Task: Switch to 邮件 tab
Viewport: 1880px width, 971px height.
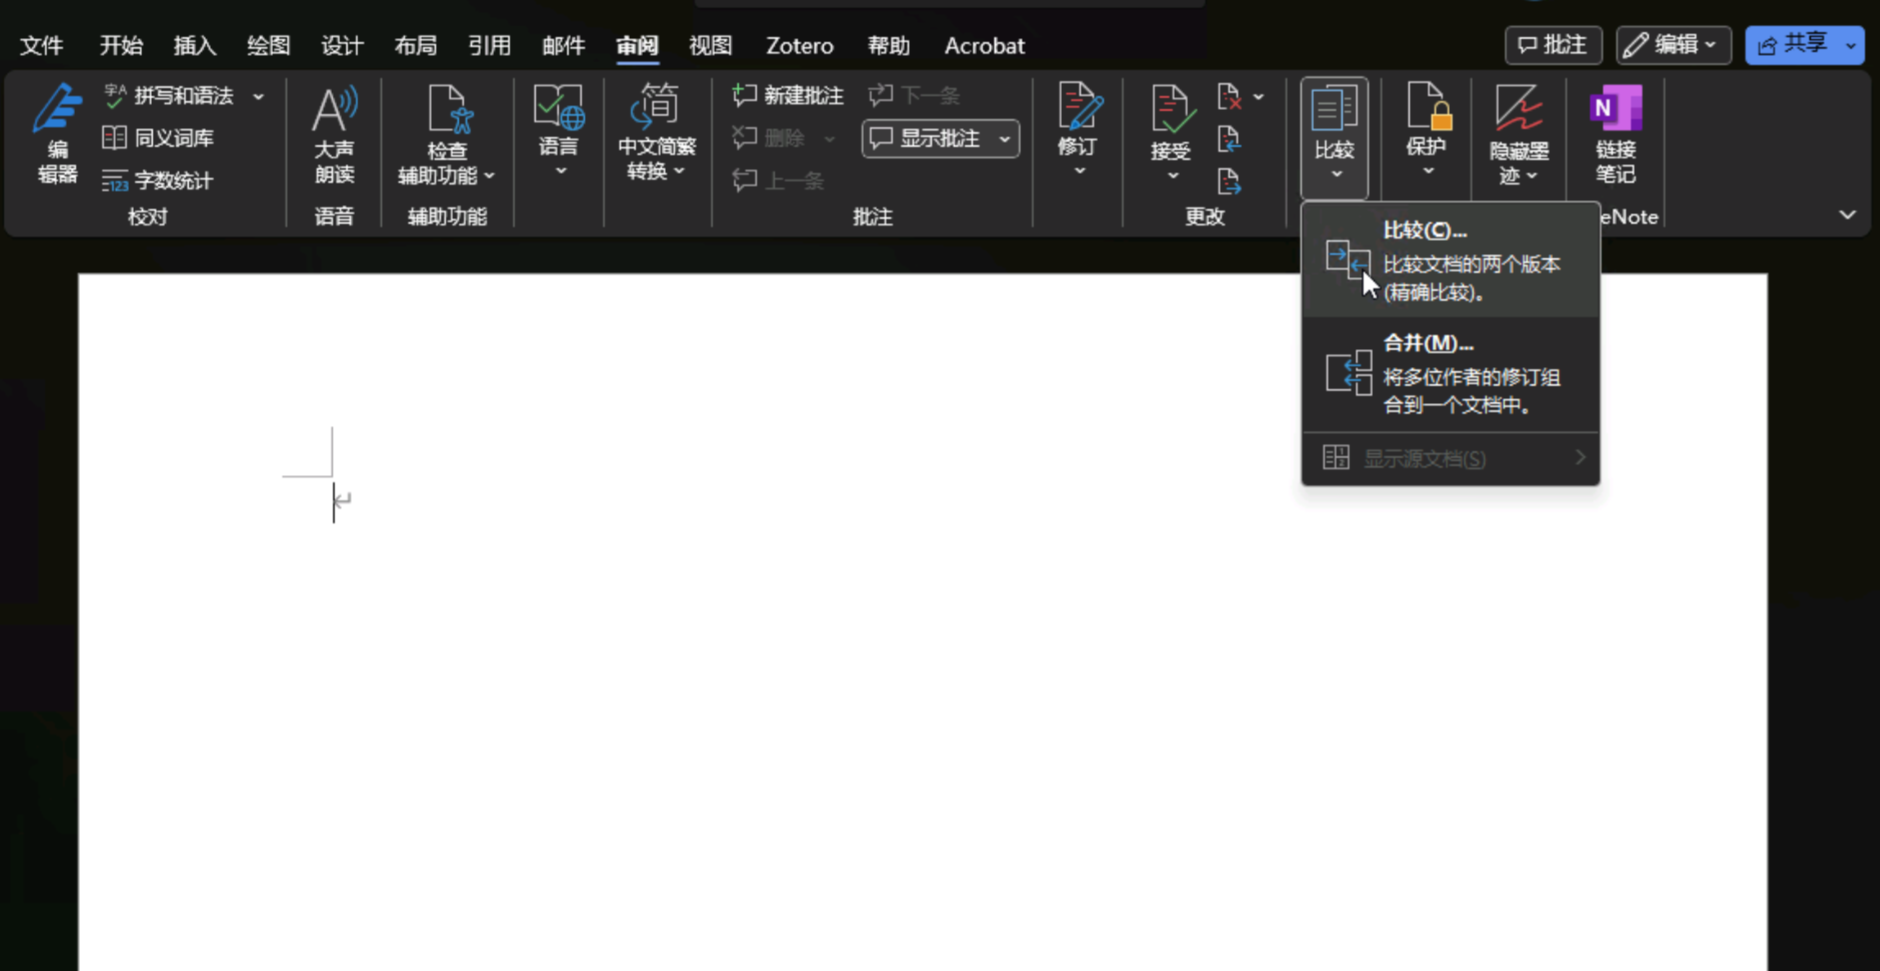Action: coord(563,46)
